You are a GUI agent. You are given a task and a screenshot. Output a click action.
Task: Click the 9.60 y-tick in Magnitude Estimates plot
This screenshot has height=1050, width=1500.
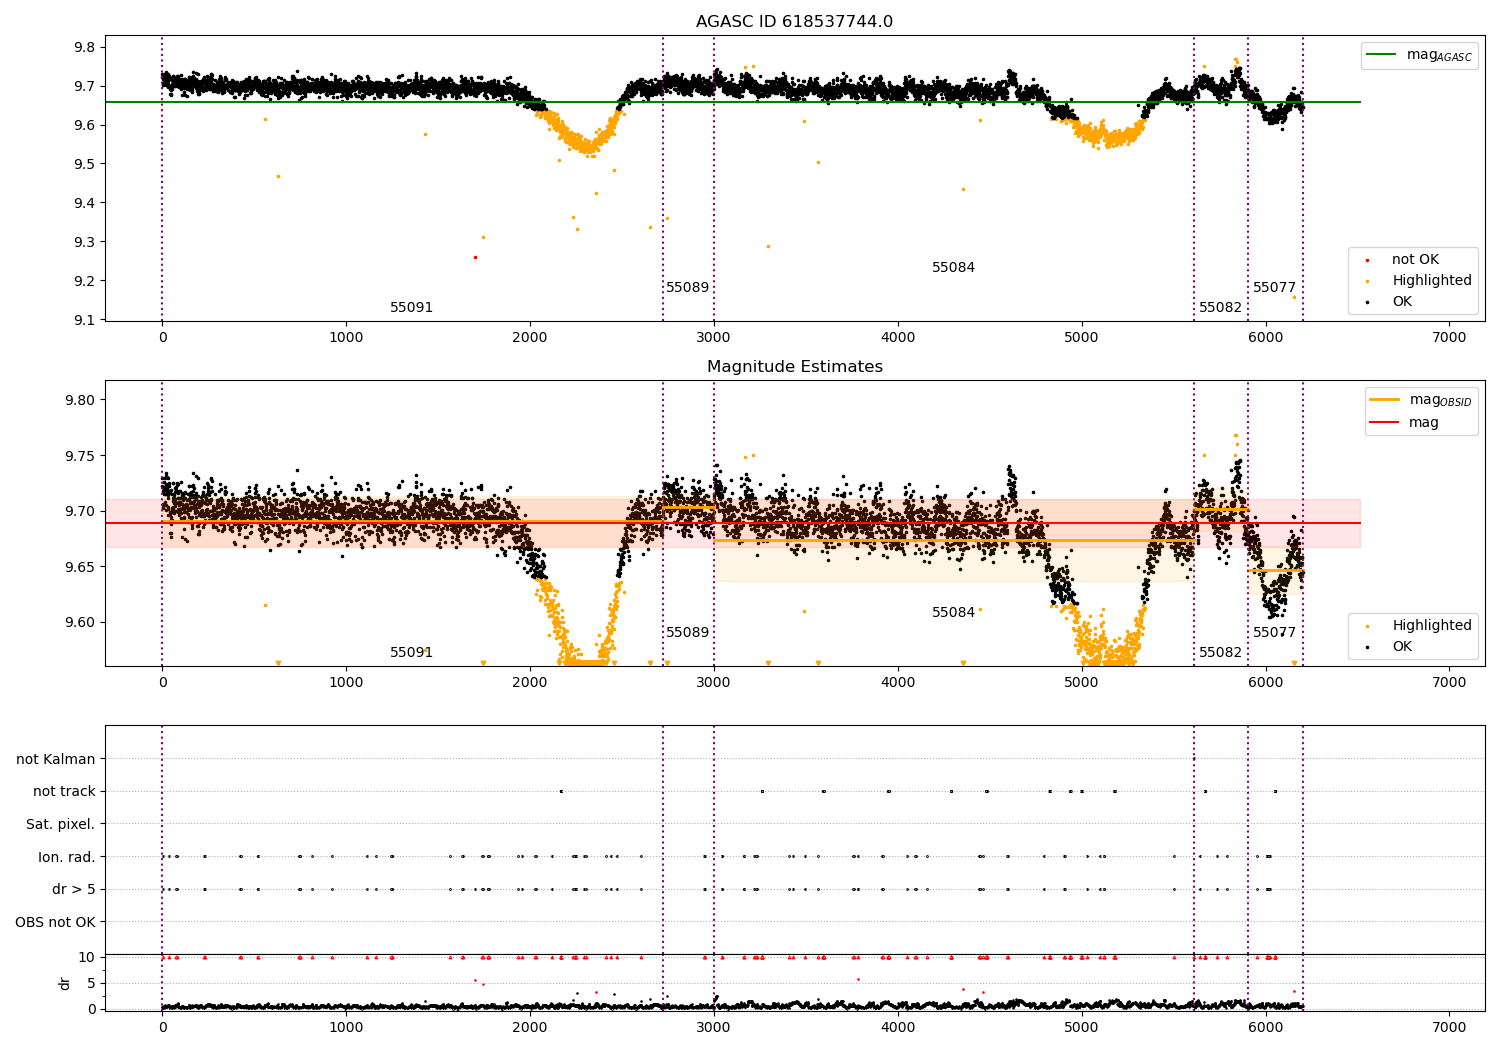pos(80,623)
